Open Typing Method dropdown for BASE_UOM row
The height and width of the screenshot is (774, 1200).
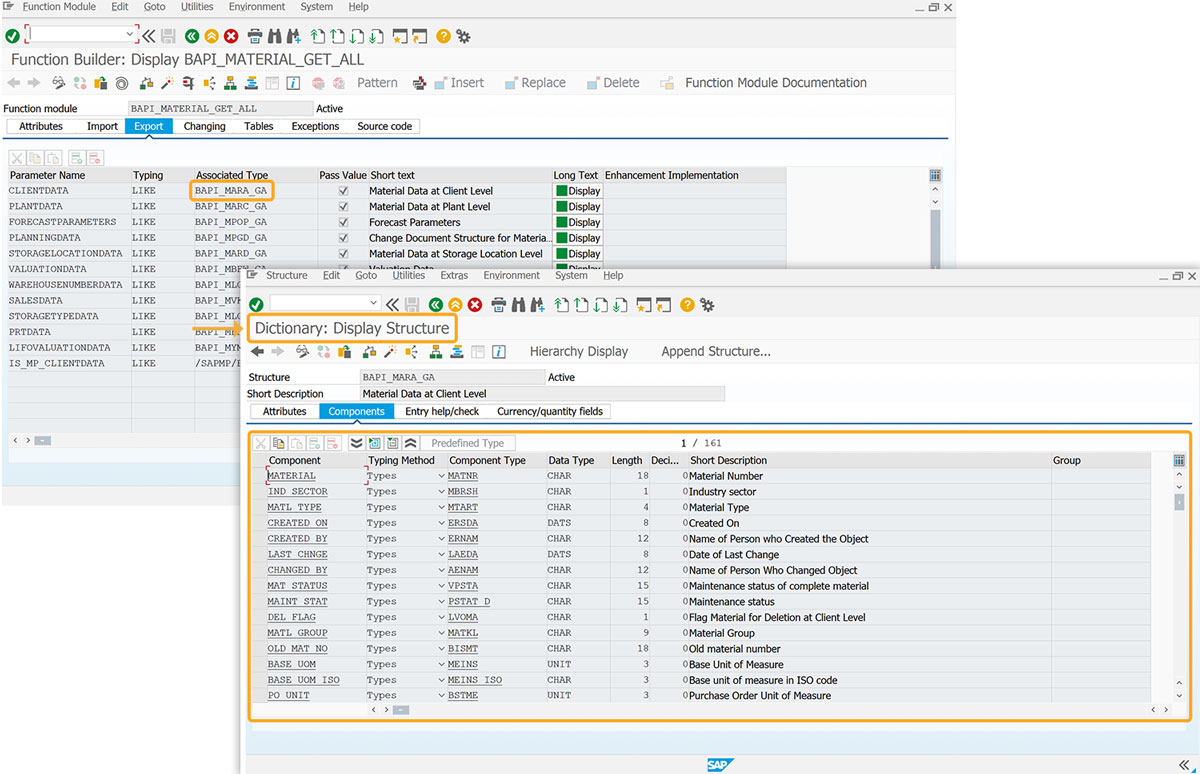click(x=441, y=665)
